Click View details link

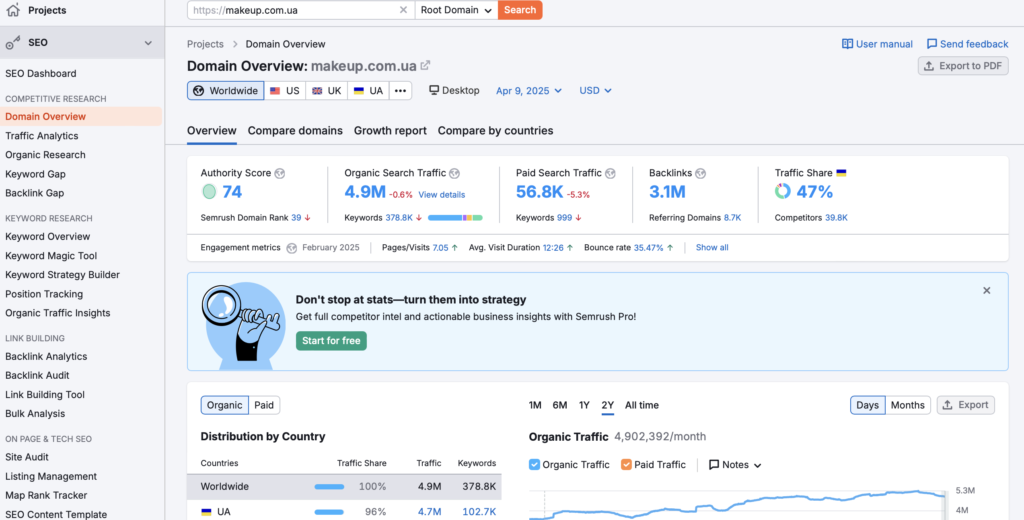(441, 195)
